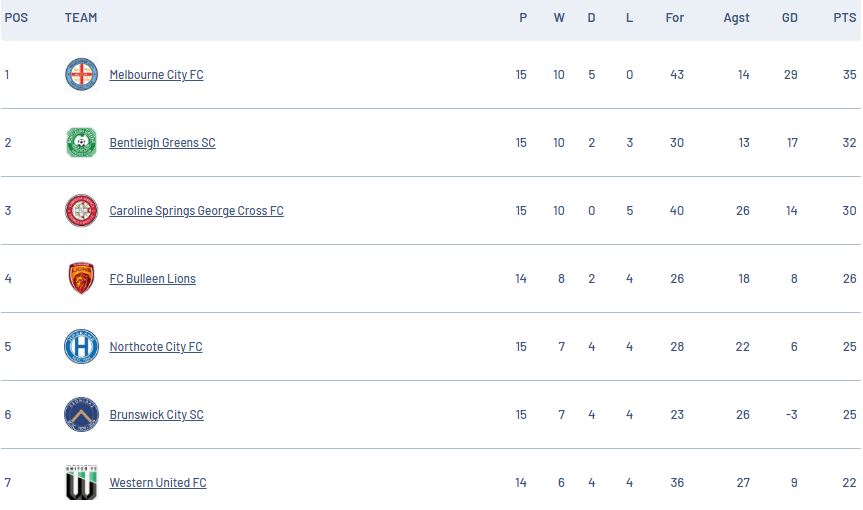Open the Melbourne City FC team link
Image resolution: width=863 pixels, height=510 pixels.
156,75
